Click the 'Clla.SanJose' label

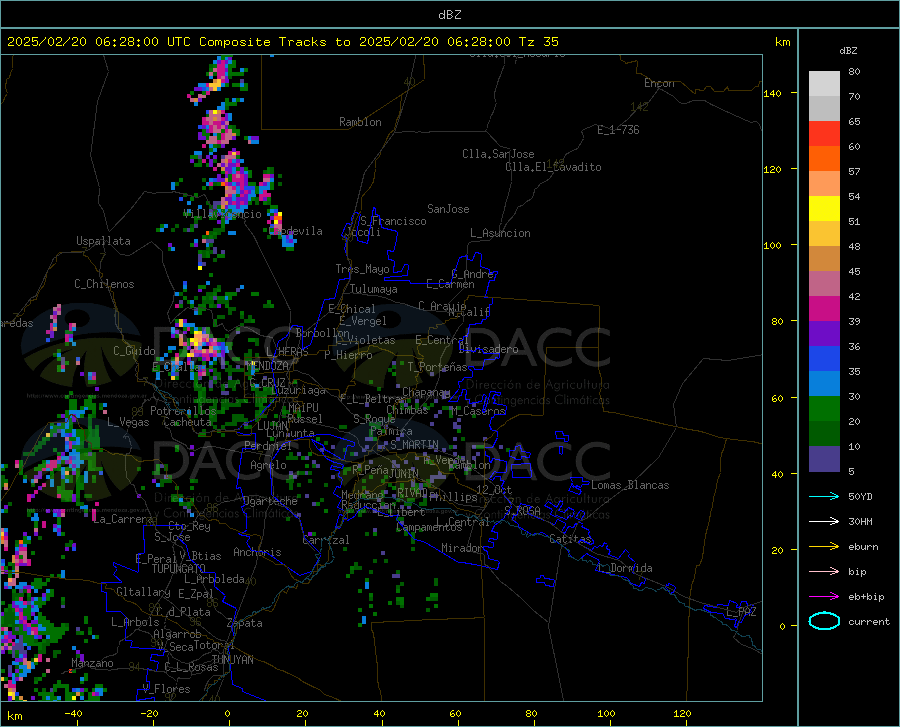pyautogui.click(x=498, y=154)
